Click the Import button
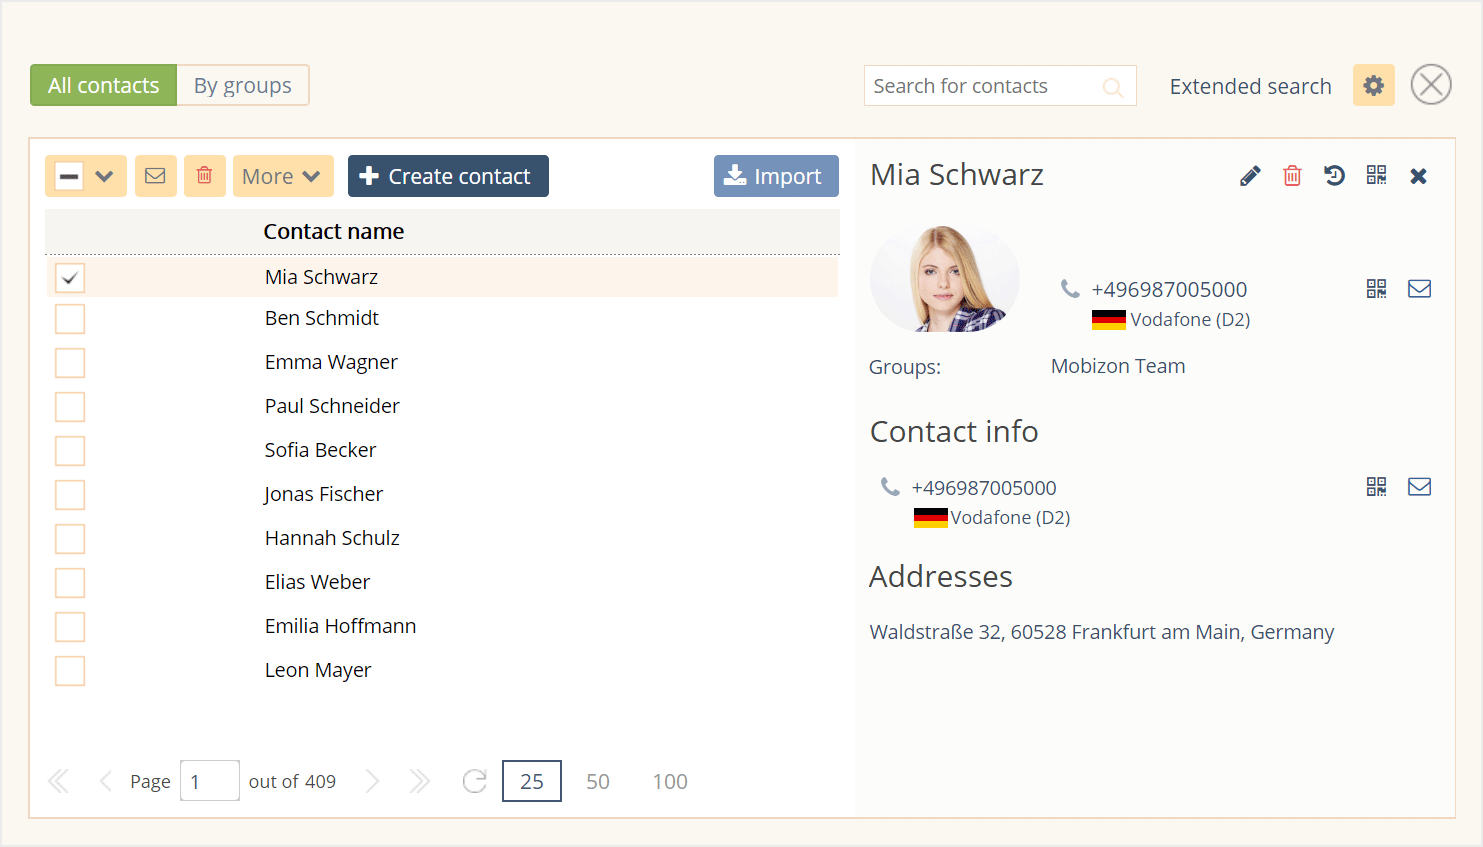The width and height of the screenshot is (1483, 847). click(x=776, y=176)
